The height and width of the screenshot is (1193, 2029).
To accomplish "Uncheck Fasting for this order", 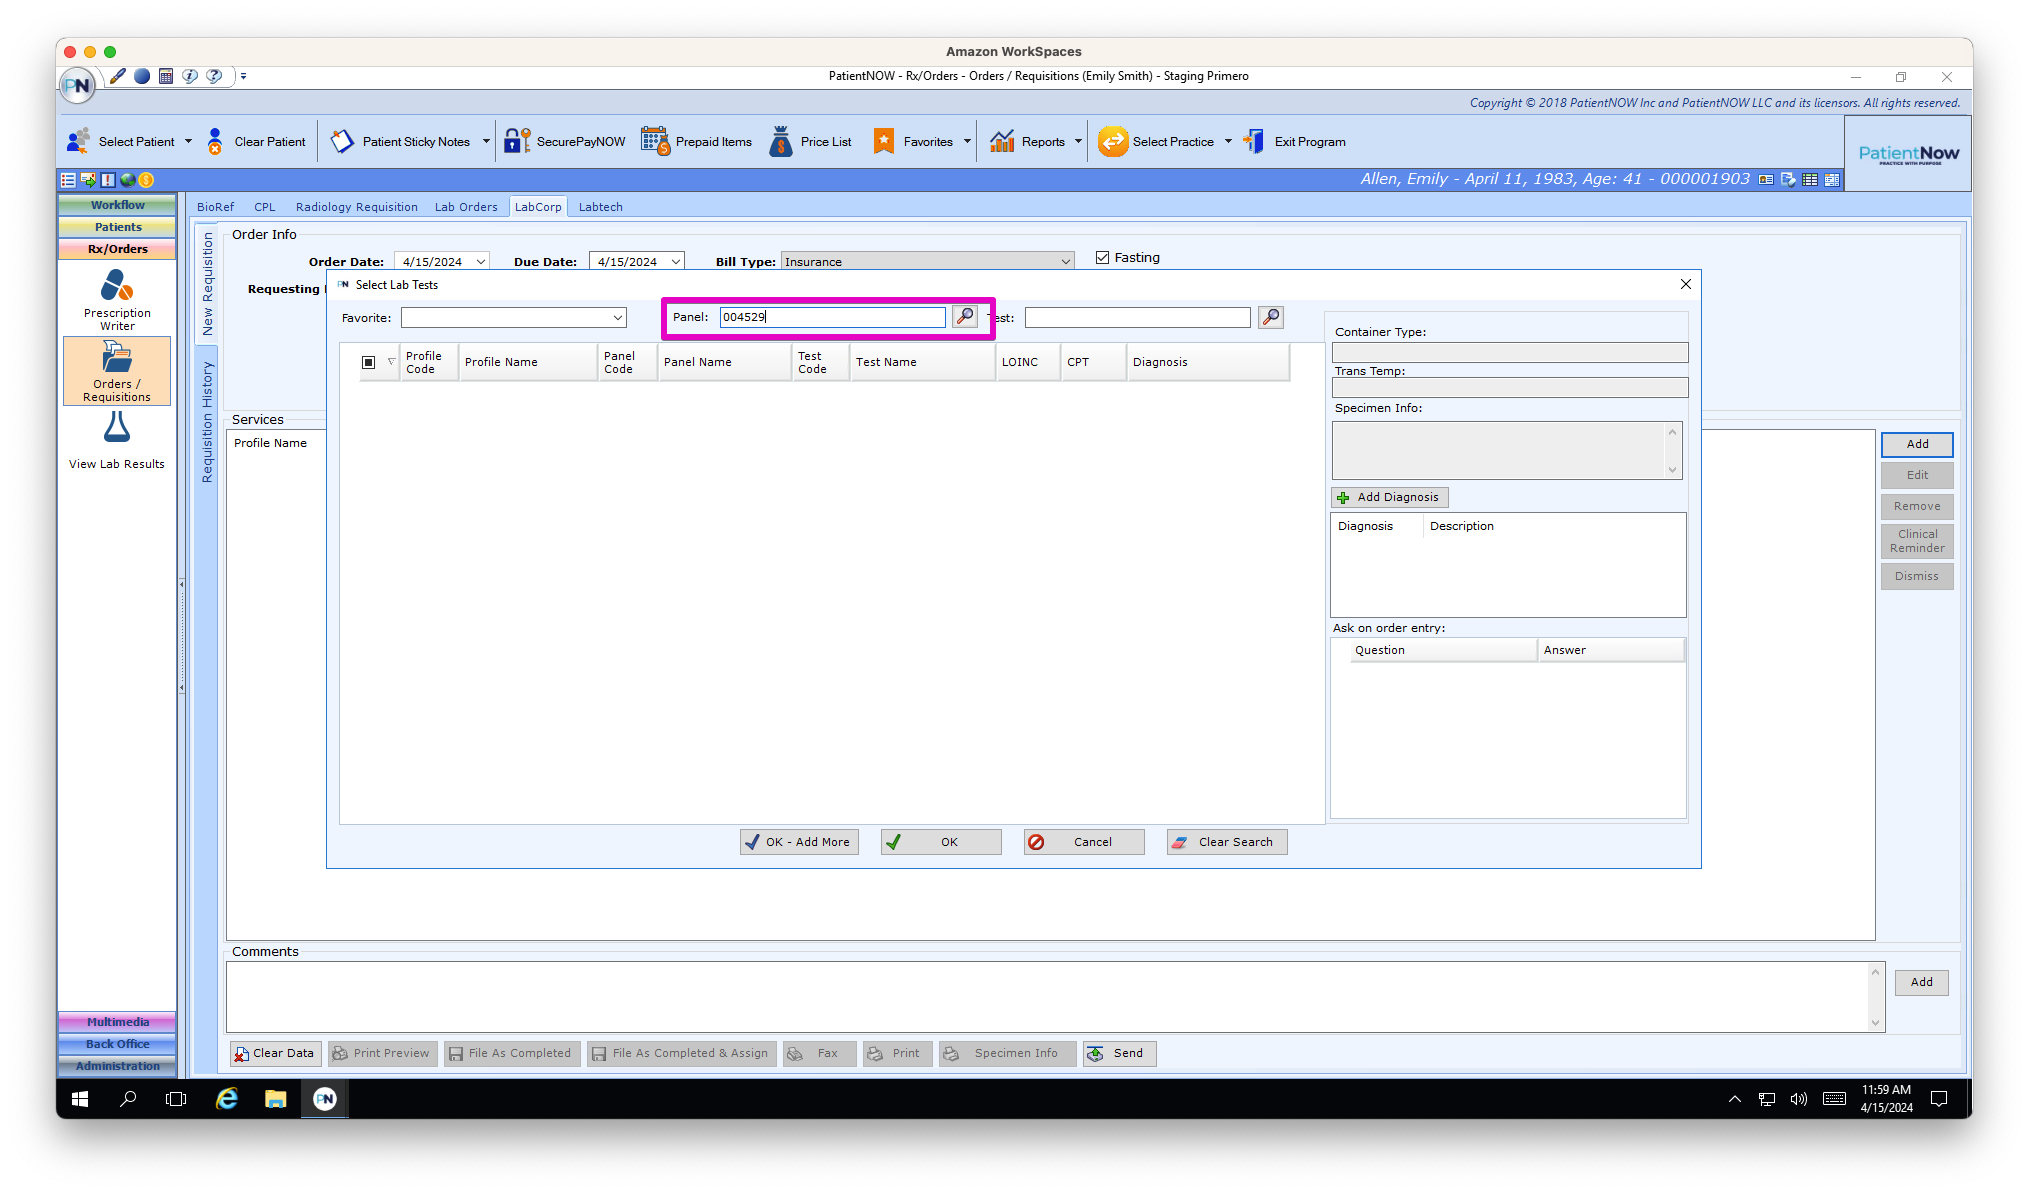I will click(1102, 257).
